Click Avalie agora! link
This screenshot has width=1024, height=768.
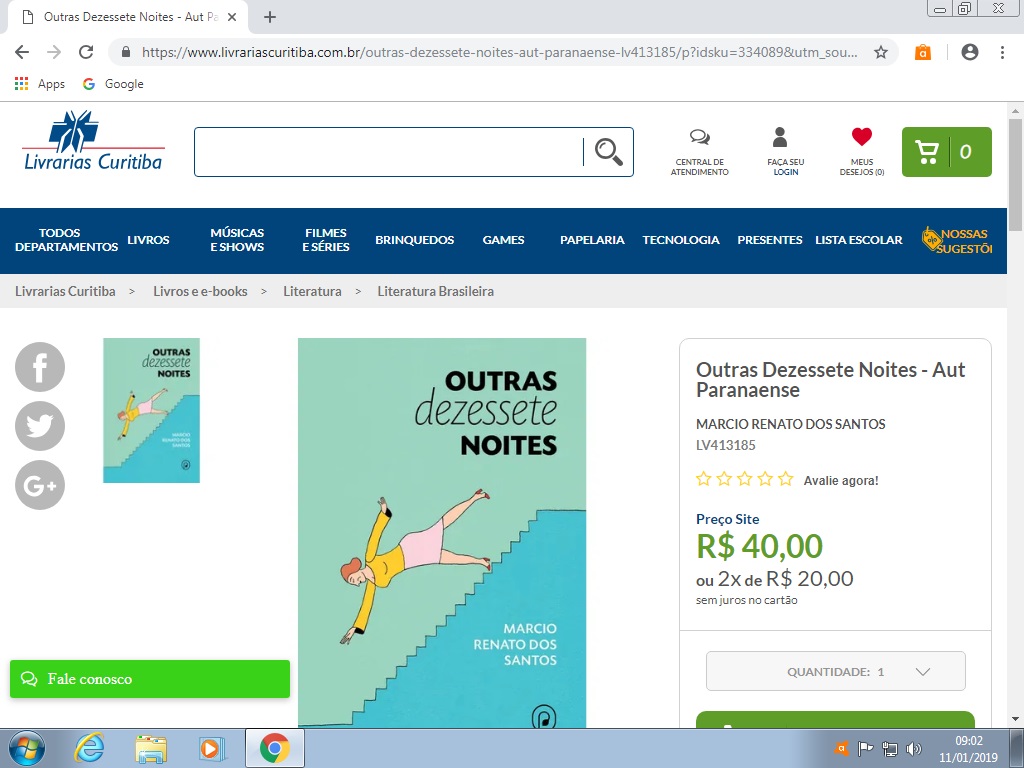click(840, 481)
